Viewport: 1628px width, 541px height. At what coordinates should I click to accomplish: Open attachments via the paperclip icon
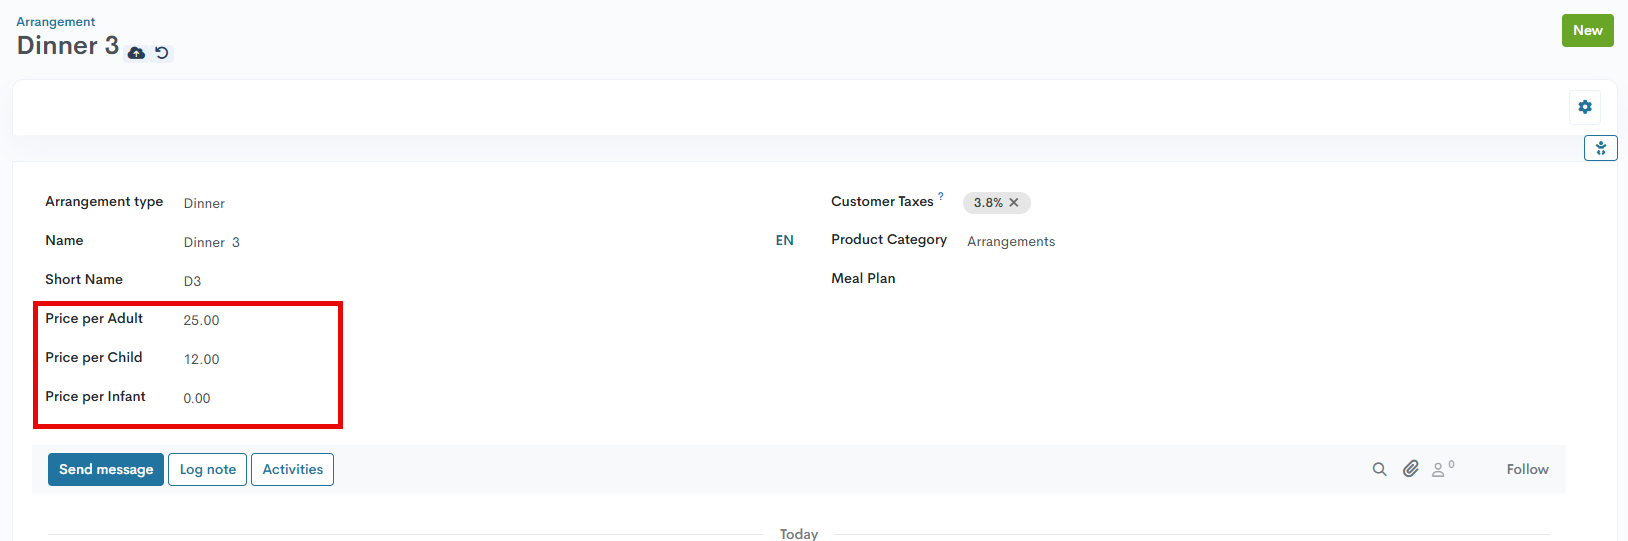tap(1411, 469)
